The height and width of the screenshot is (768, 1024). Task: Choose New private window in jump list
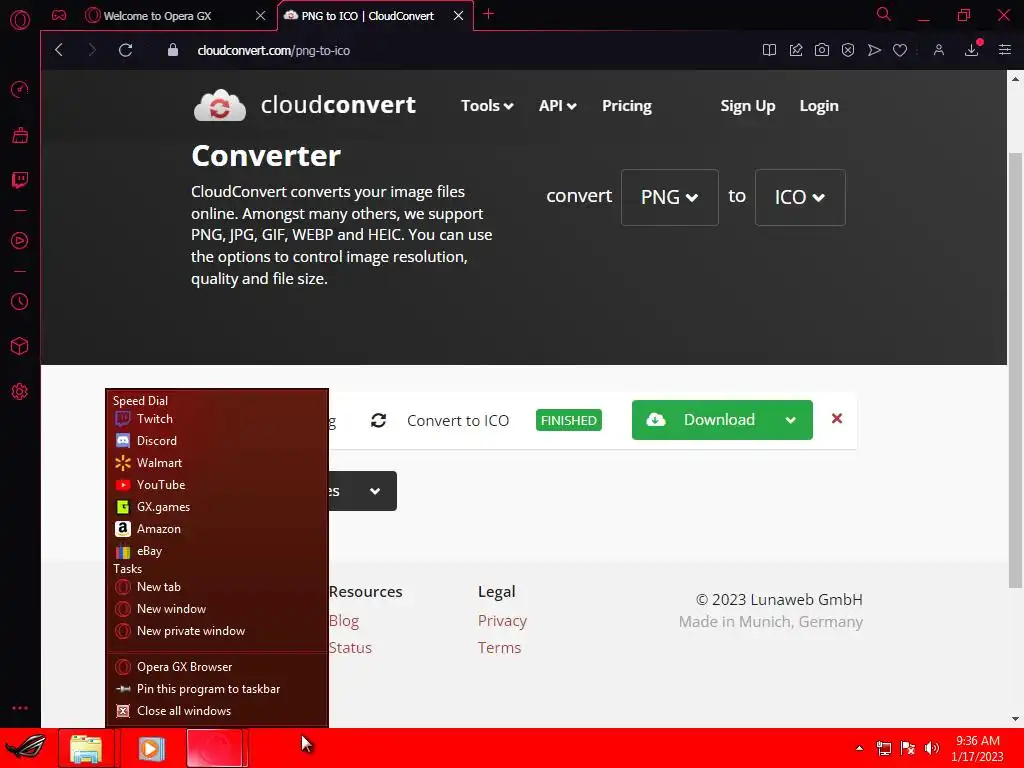(x=217, y=631)
